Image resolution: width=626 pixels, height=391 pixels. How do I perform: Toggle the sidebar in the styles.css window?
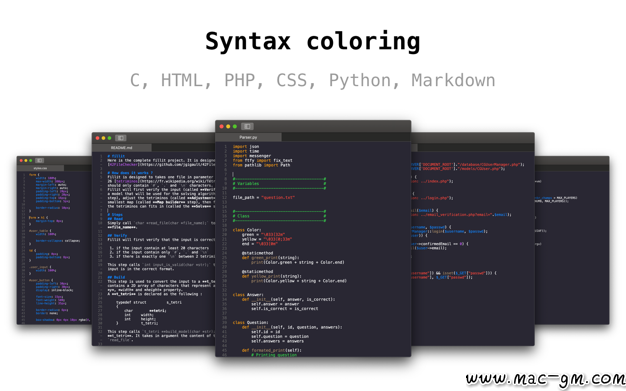40,161
